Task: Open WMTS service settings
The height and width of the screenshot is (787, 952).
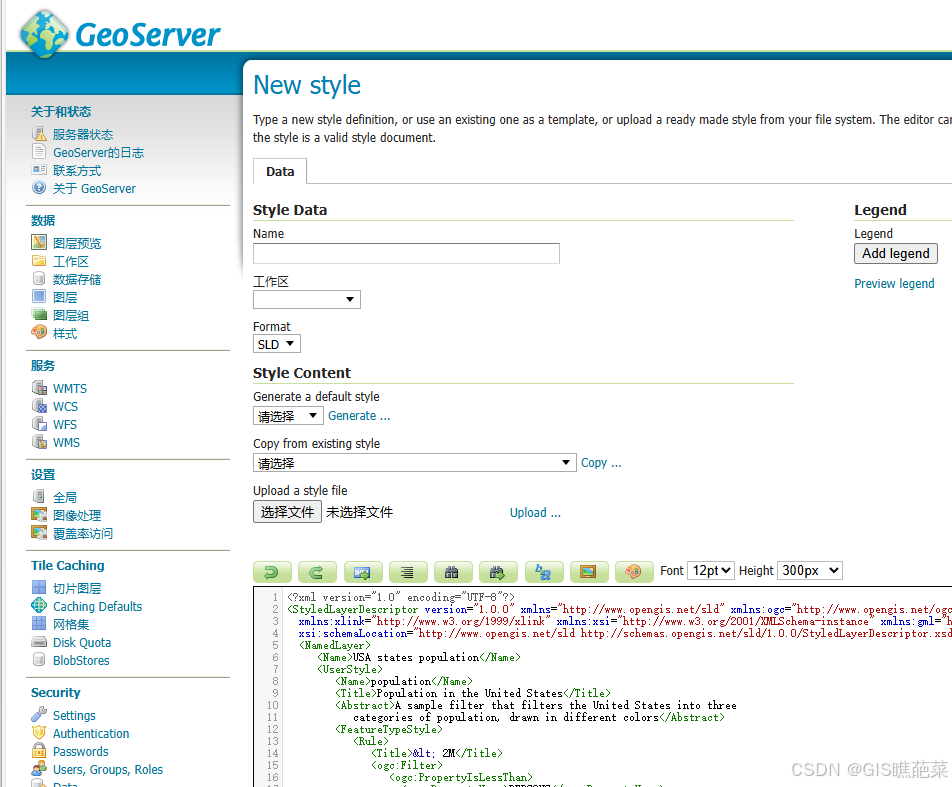Action: 70,389
